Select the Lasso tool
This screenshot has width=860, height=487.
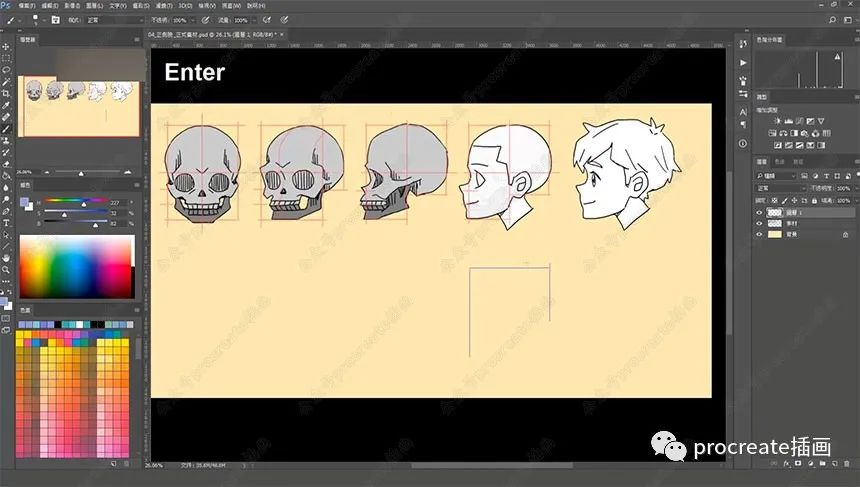[6, 69]
